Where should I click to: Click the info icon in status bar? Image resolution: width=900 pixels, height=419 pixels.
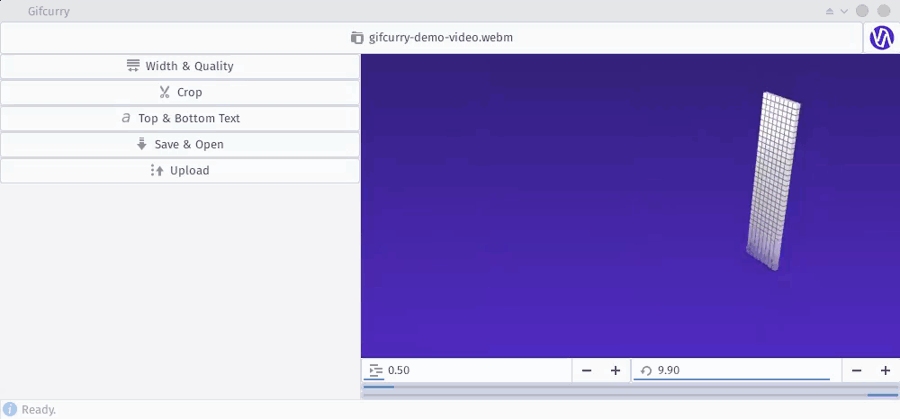pos(10,409)
